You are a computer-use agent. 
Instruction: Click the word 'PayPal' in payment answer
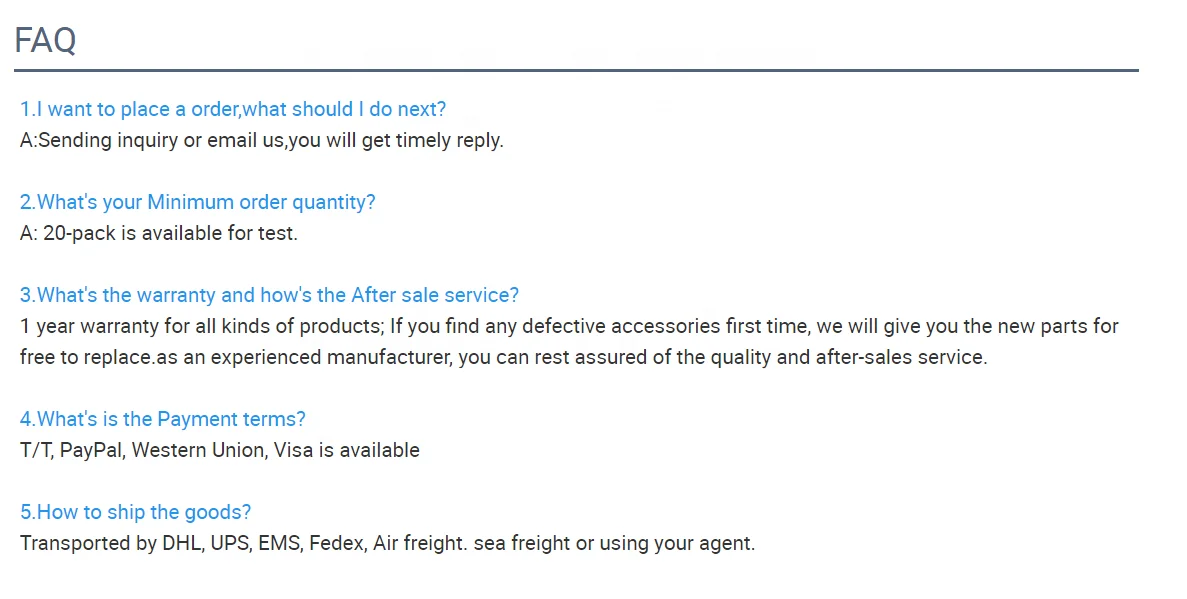(92, 450)
